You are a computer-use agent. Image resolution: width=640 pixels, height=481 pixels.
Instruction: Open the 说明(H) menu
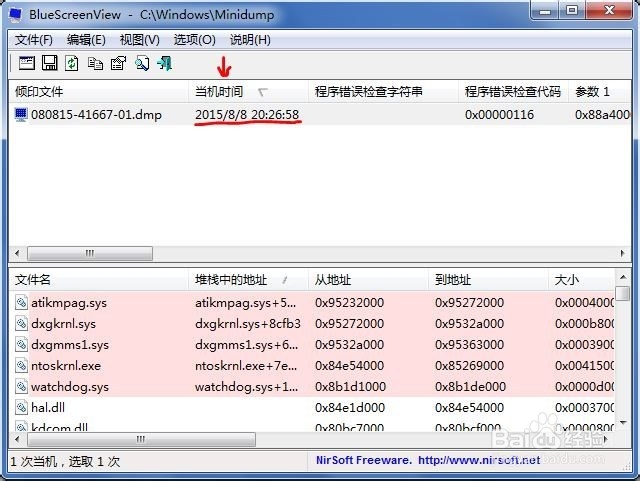coord(250,40)
